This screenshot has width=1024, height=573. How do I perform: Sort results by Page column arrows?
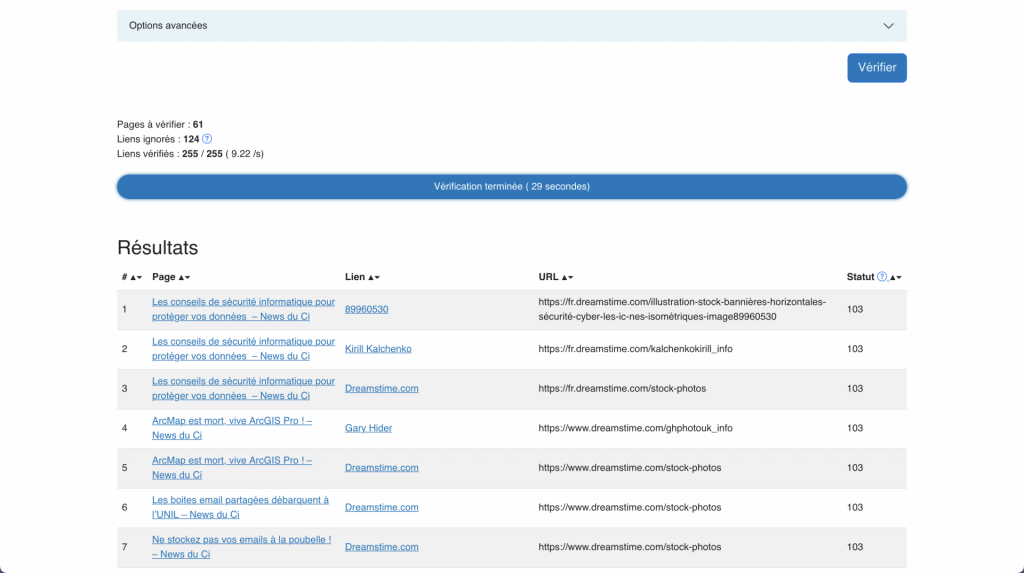[x=184, y=277]
